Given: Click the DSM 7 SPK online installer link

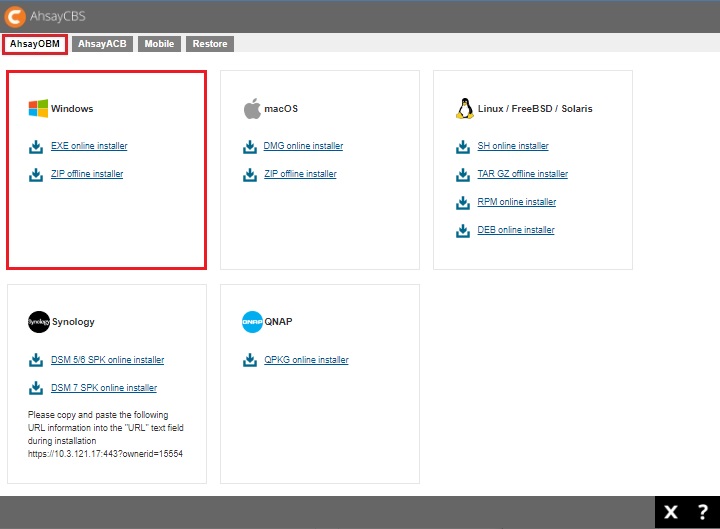Looking at the screenshot, I should pos(104,388).
